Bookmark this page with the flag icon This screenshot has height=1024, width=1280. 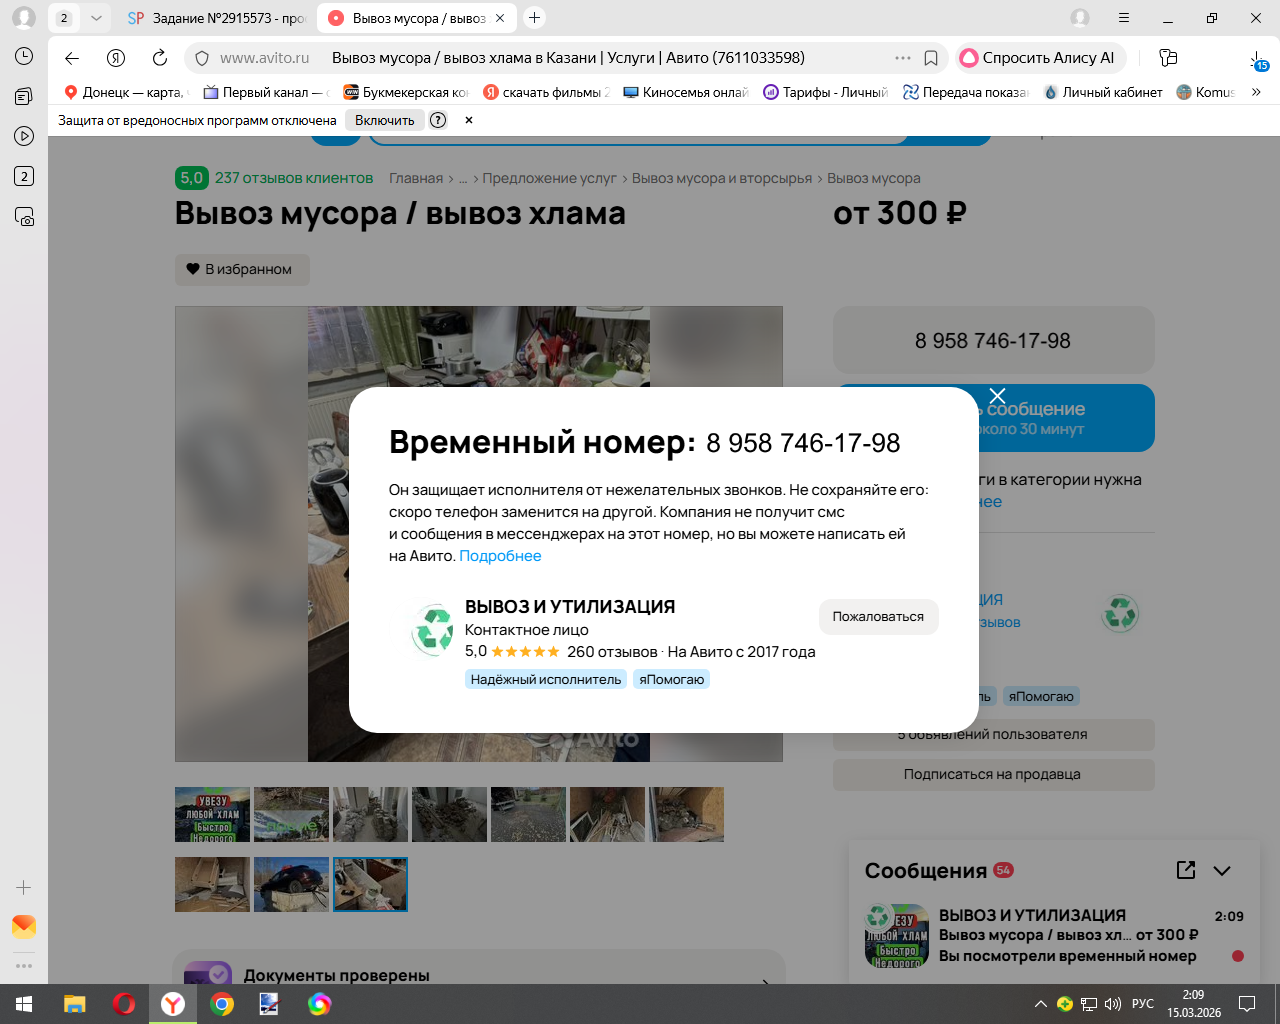(x=931, y=58)
